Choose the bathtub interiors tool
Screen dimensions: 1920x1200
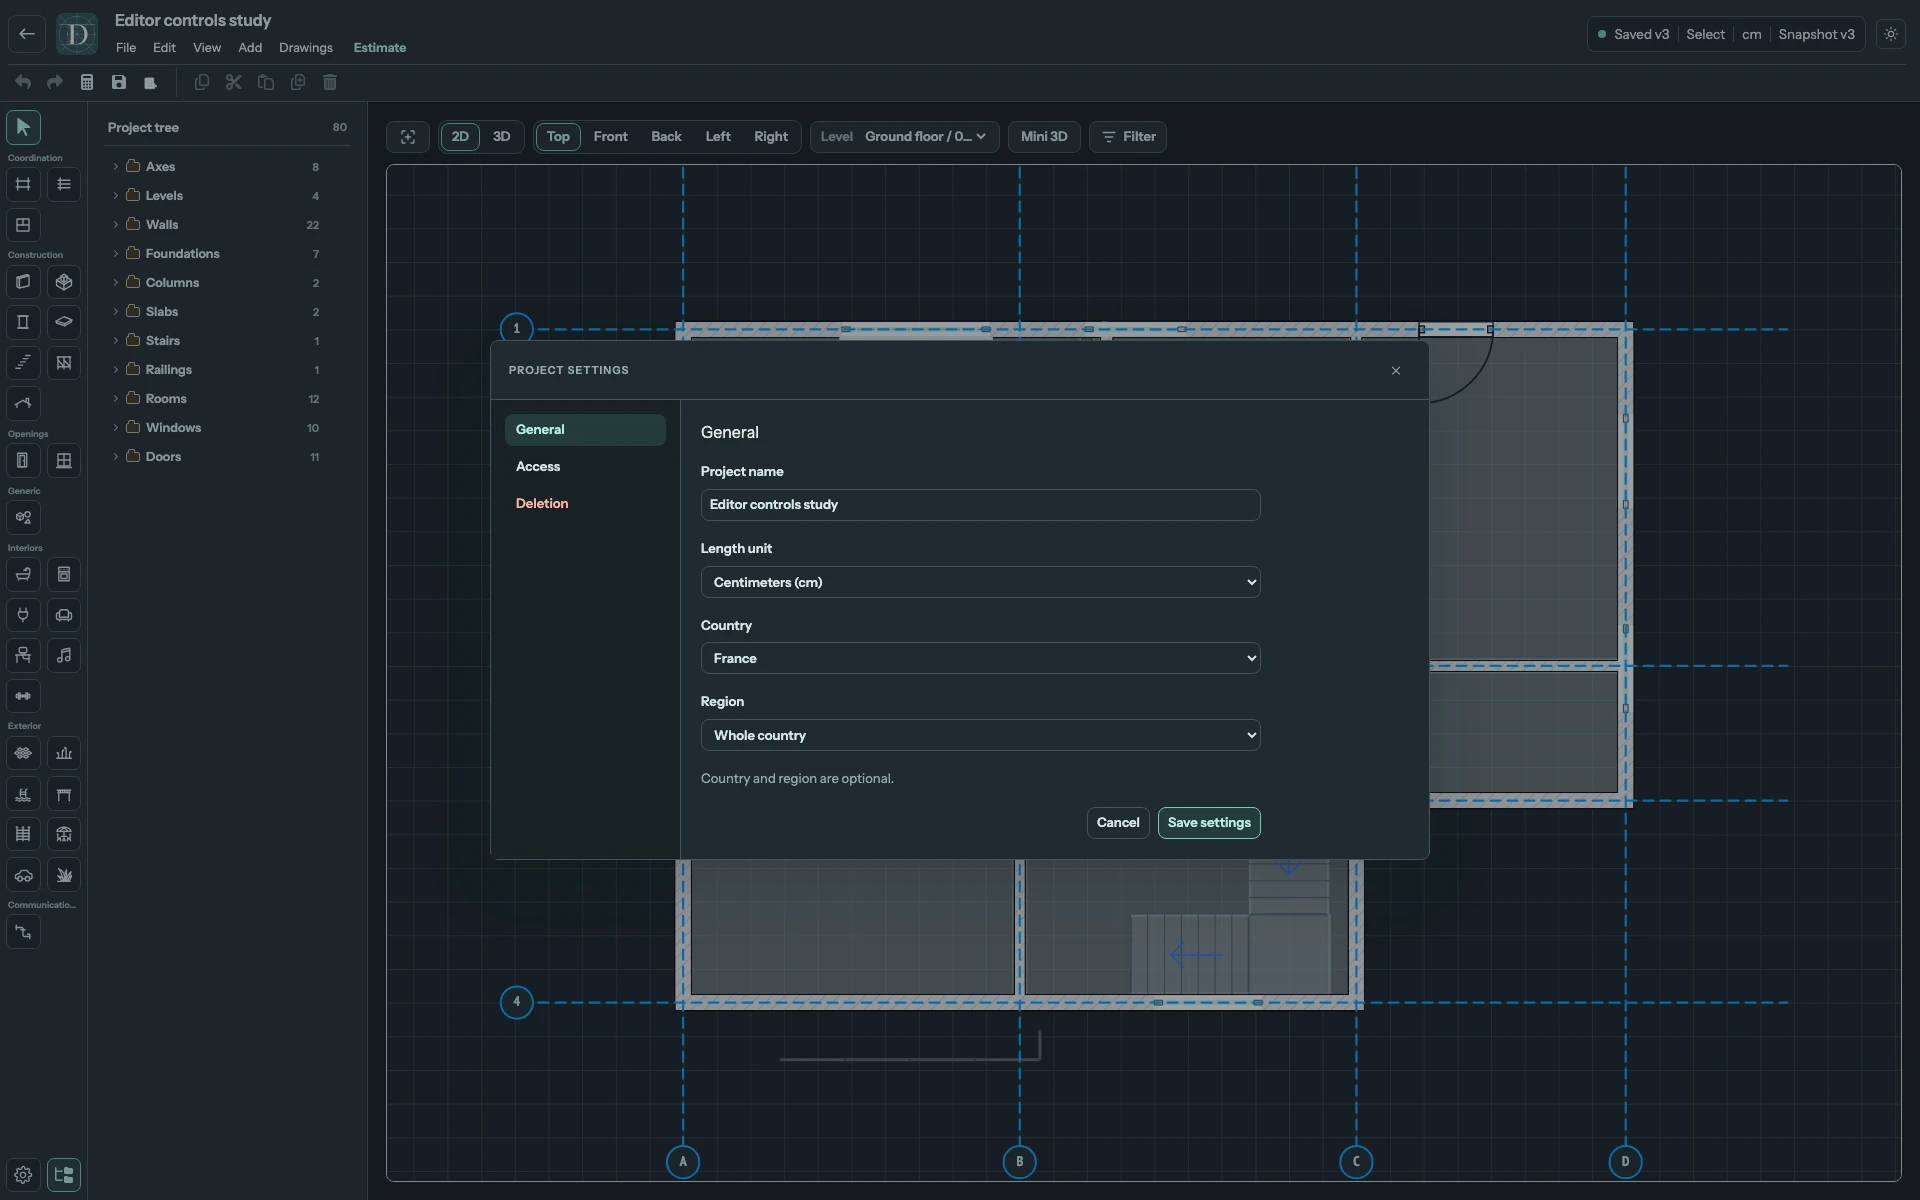point(23,574)
